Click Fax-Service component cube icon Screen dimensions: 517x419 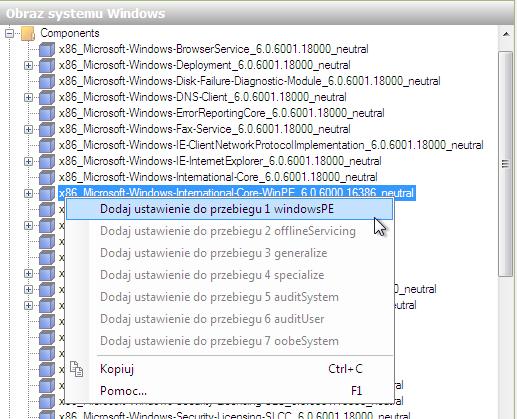pyautogui.click(x=47, y=129)
